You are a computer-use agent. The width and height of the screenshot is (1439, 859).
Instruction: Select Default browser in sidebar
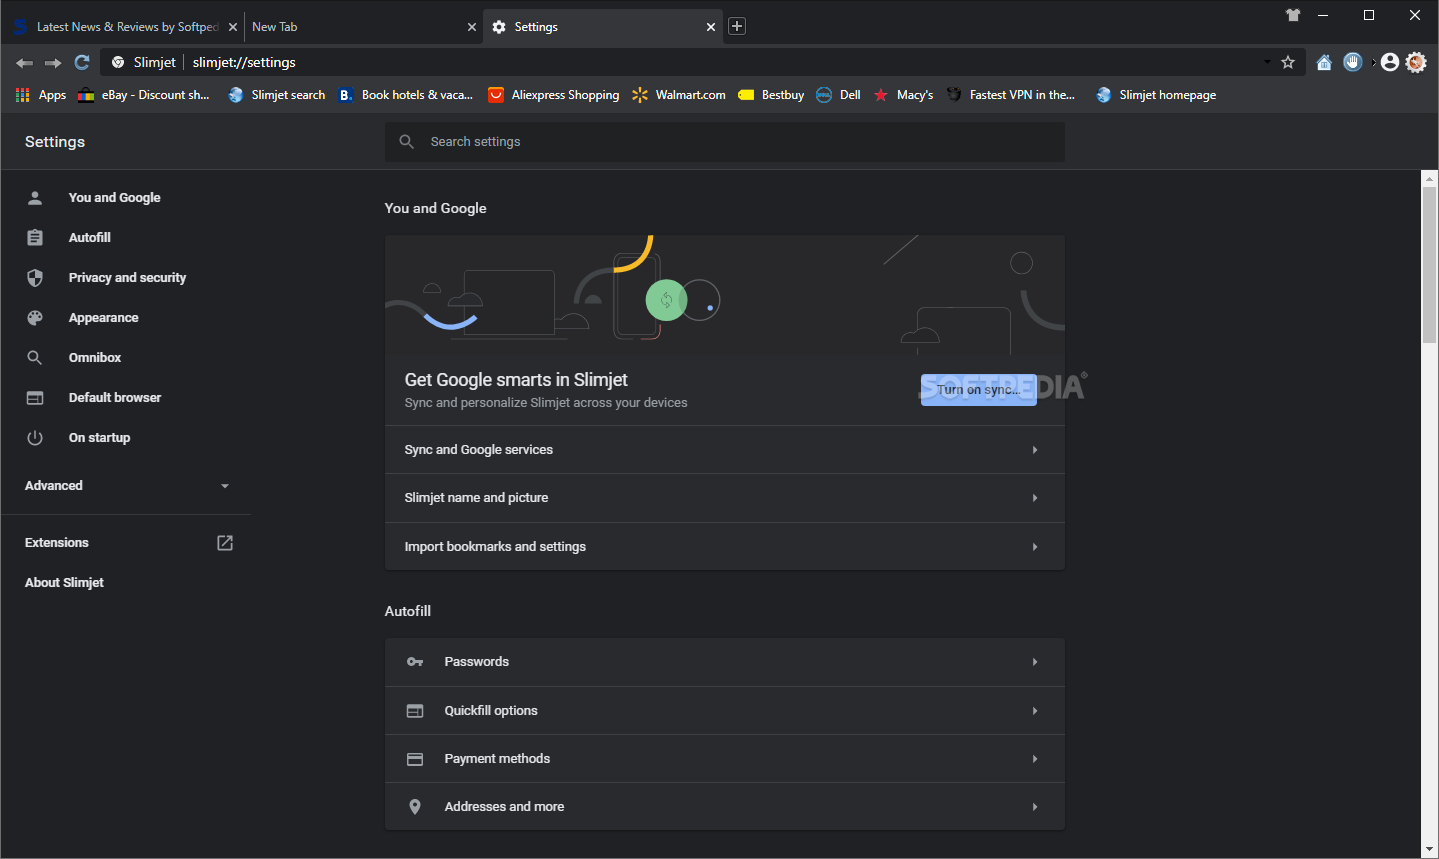114,398
